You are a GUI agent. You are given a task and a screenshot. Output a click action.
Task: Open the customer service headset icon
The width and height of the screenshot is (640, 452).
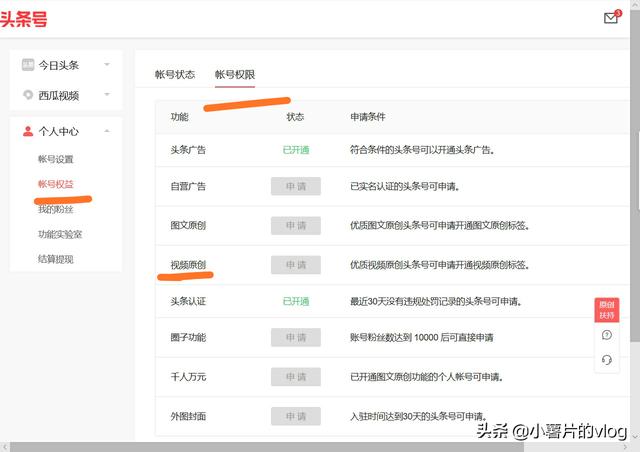click(607, 360)
